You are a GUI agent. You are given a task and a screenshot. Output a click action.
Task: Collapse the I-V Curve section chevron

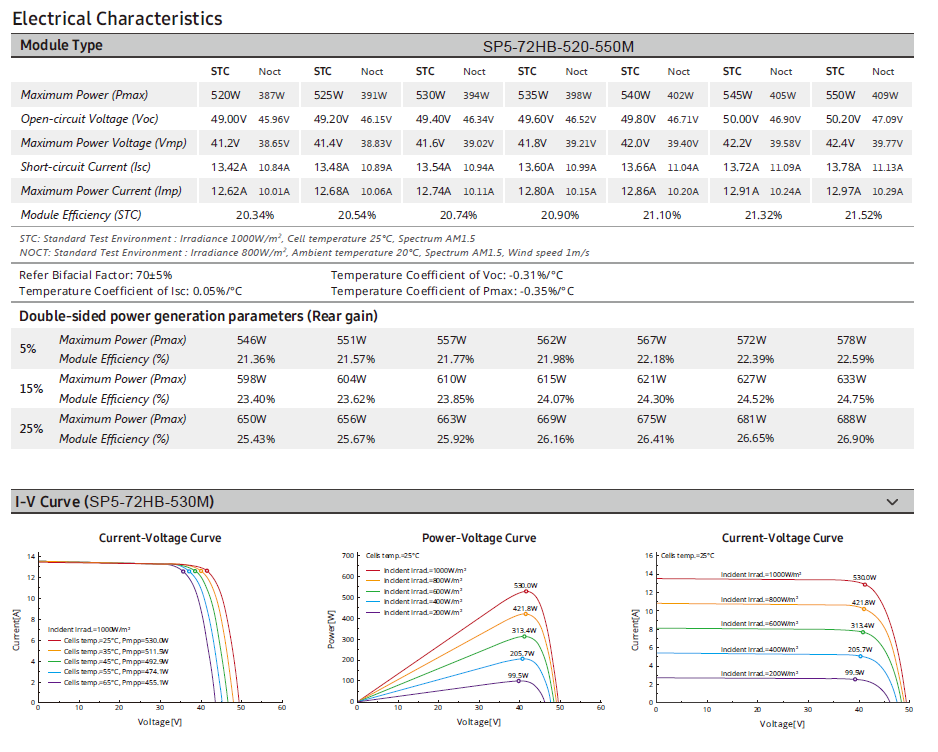[x=892, y=502]
